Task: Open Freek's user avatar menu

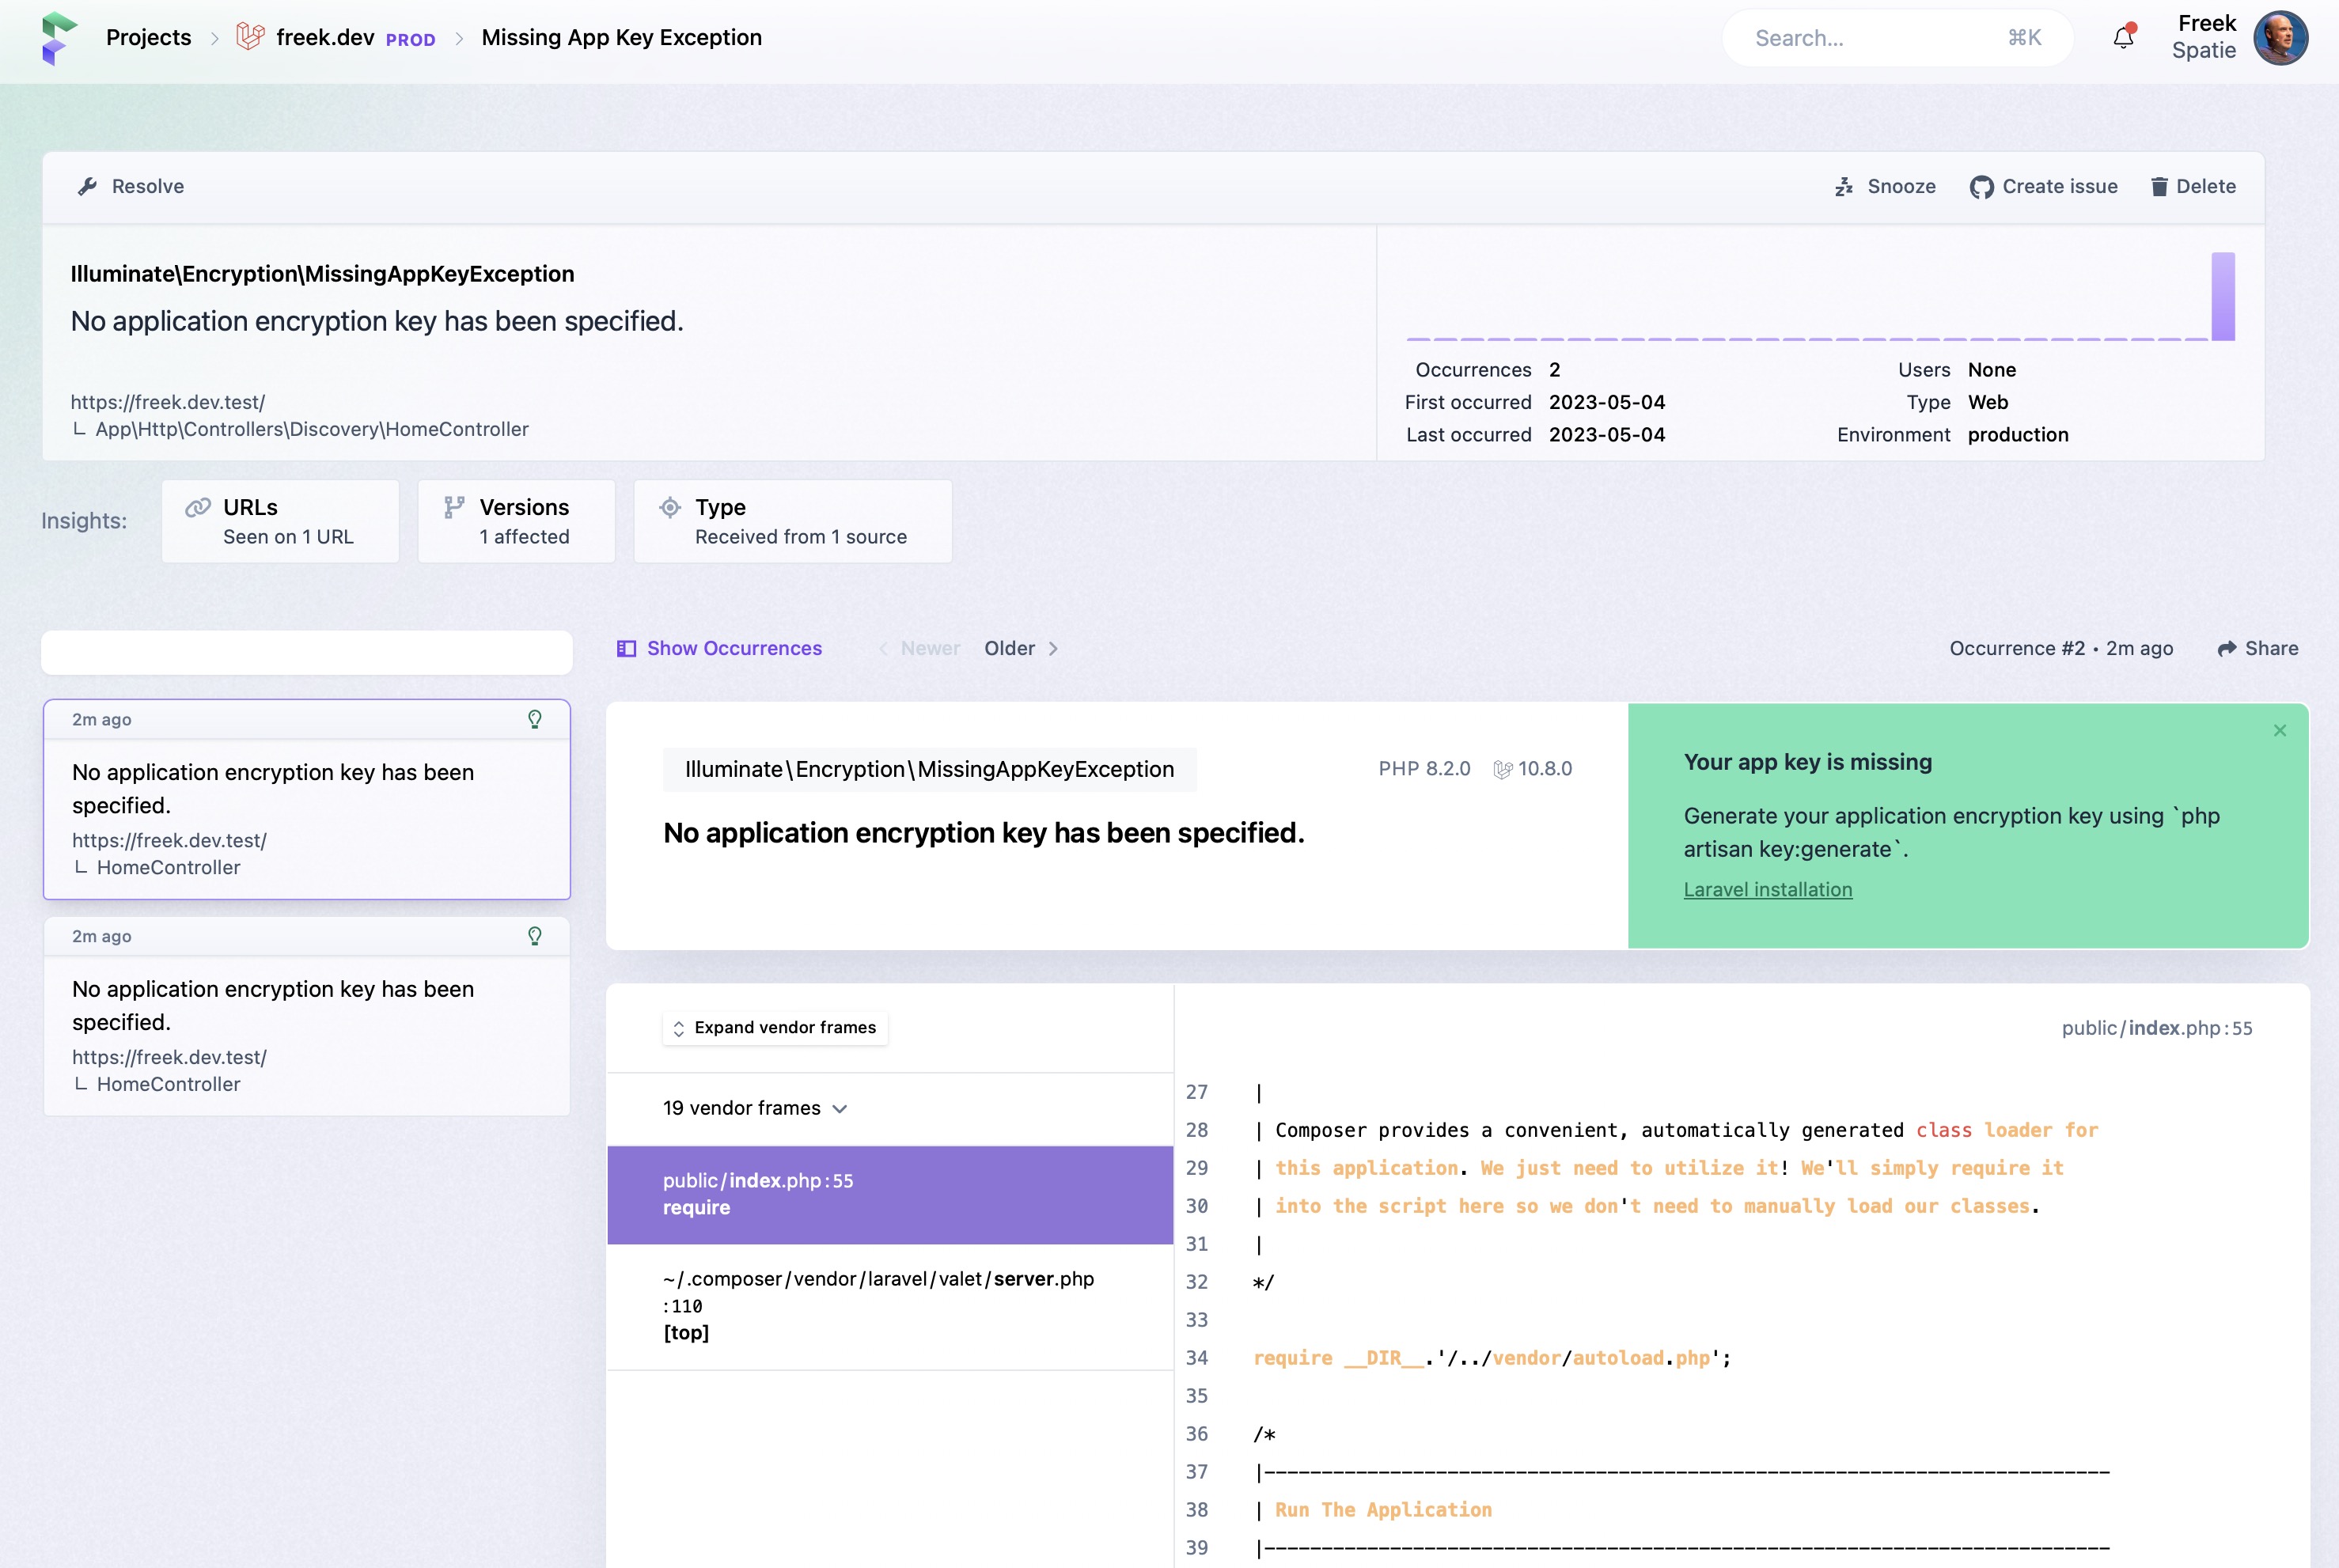Action: 2280,38
